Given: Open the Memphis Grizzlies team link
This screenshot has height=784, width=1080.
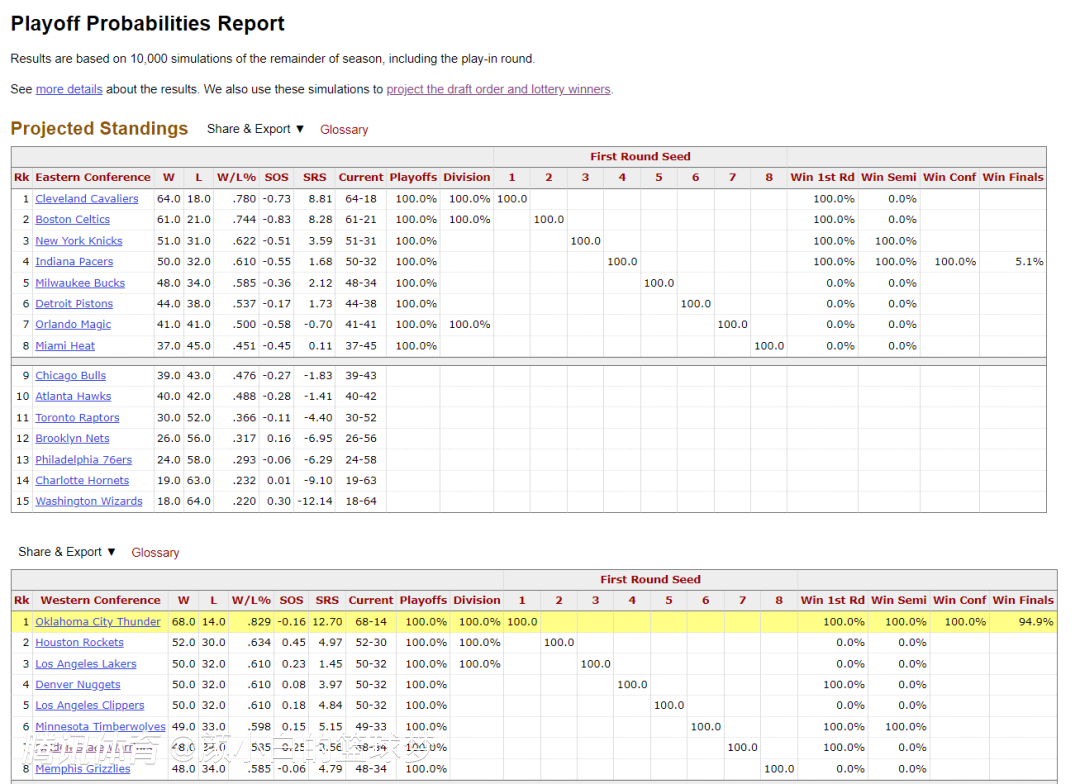Looking at the screenshot, I should click(83, 768).
